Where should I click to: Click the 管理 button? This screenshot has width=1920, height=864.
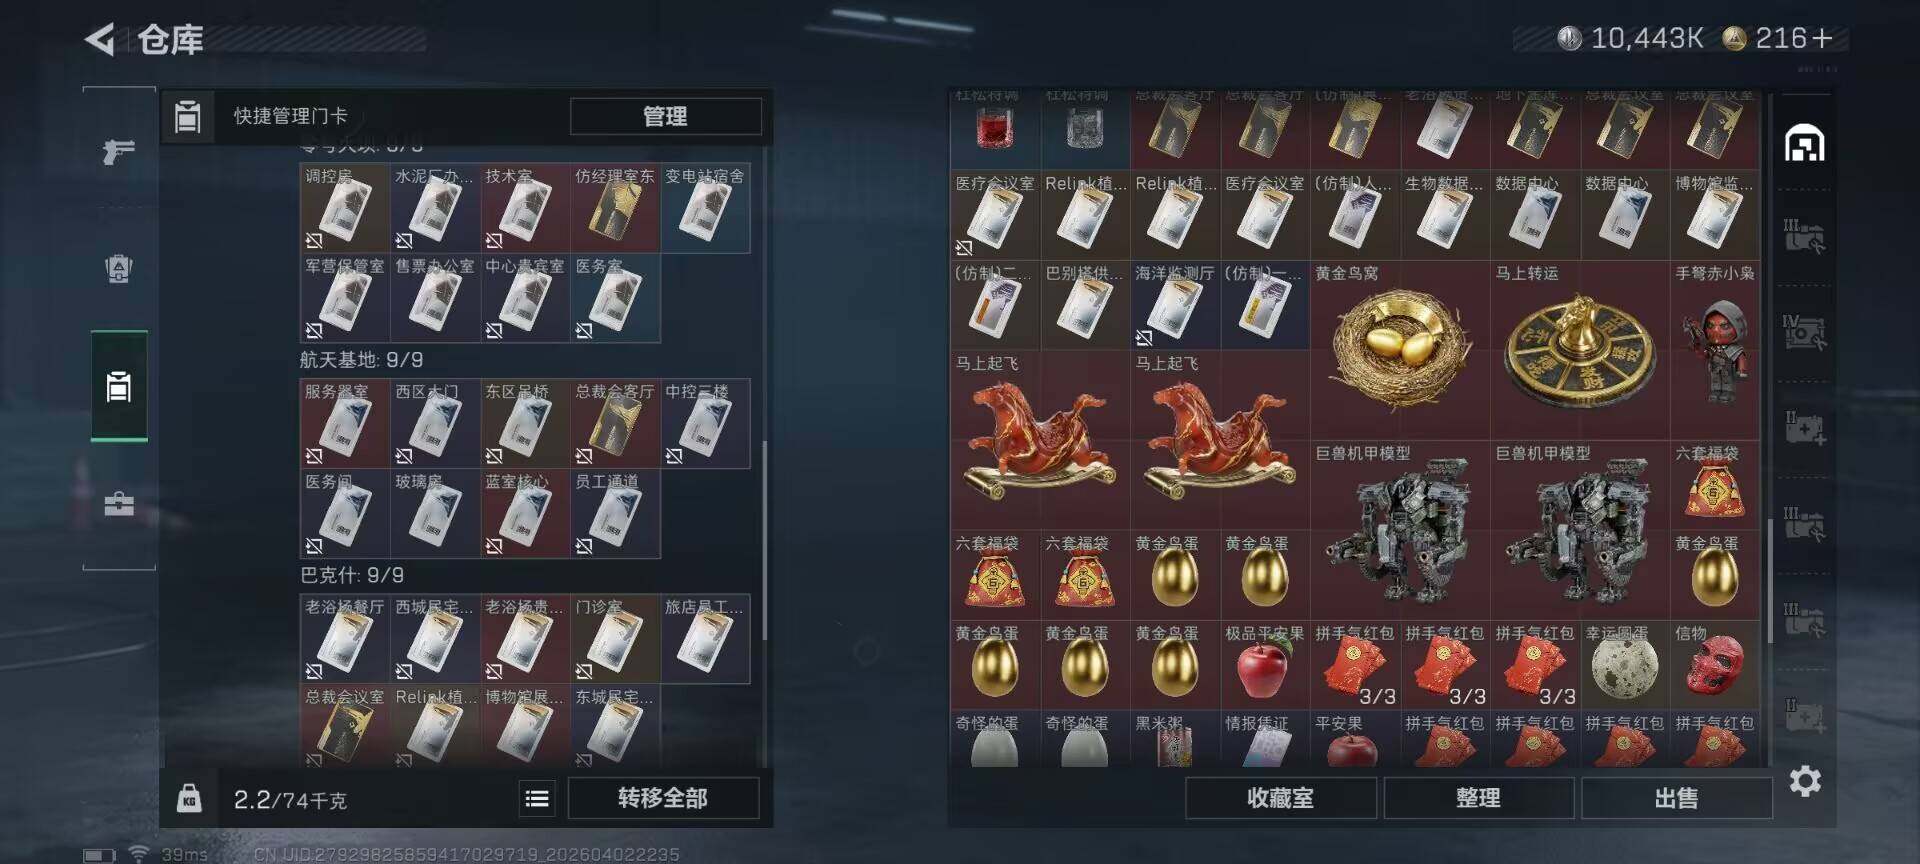665,116
